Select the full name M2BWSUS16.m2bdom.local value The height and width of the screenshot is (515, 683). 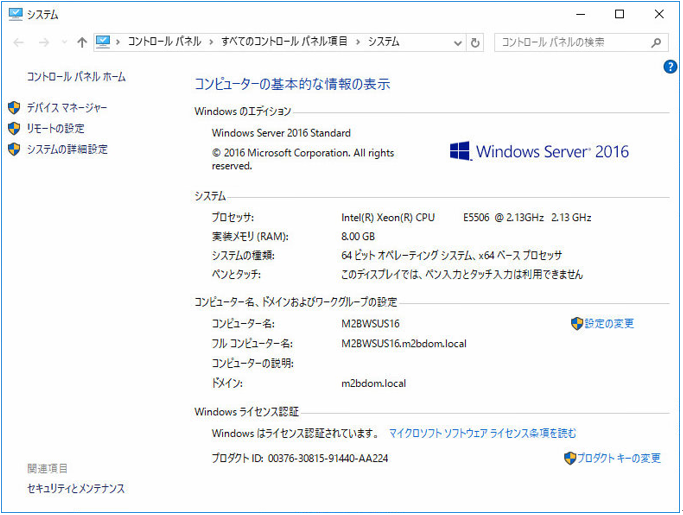point(404,344)
